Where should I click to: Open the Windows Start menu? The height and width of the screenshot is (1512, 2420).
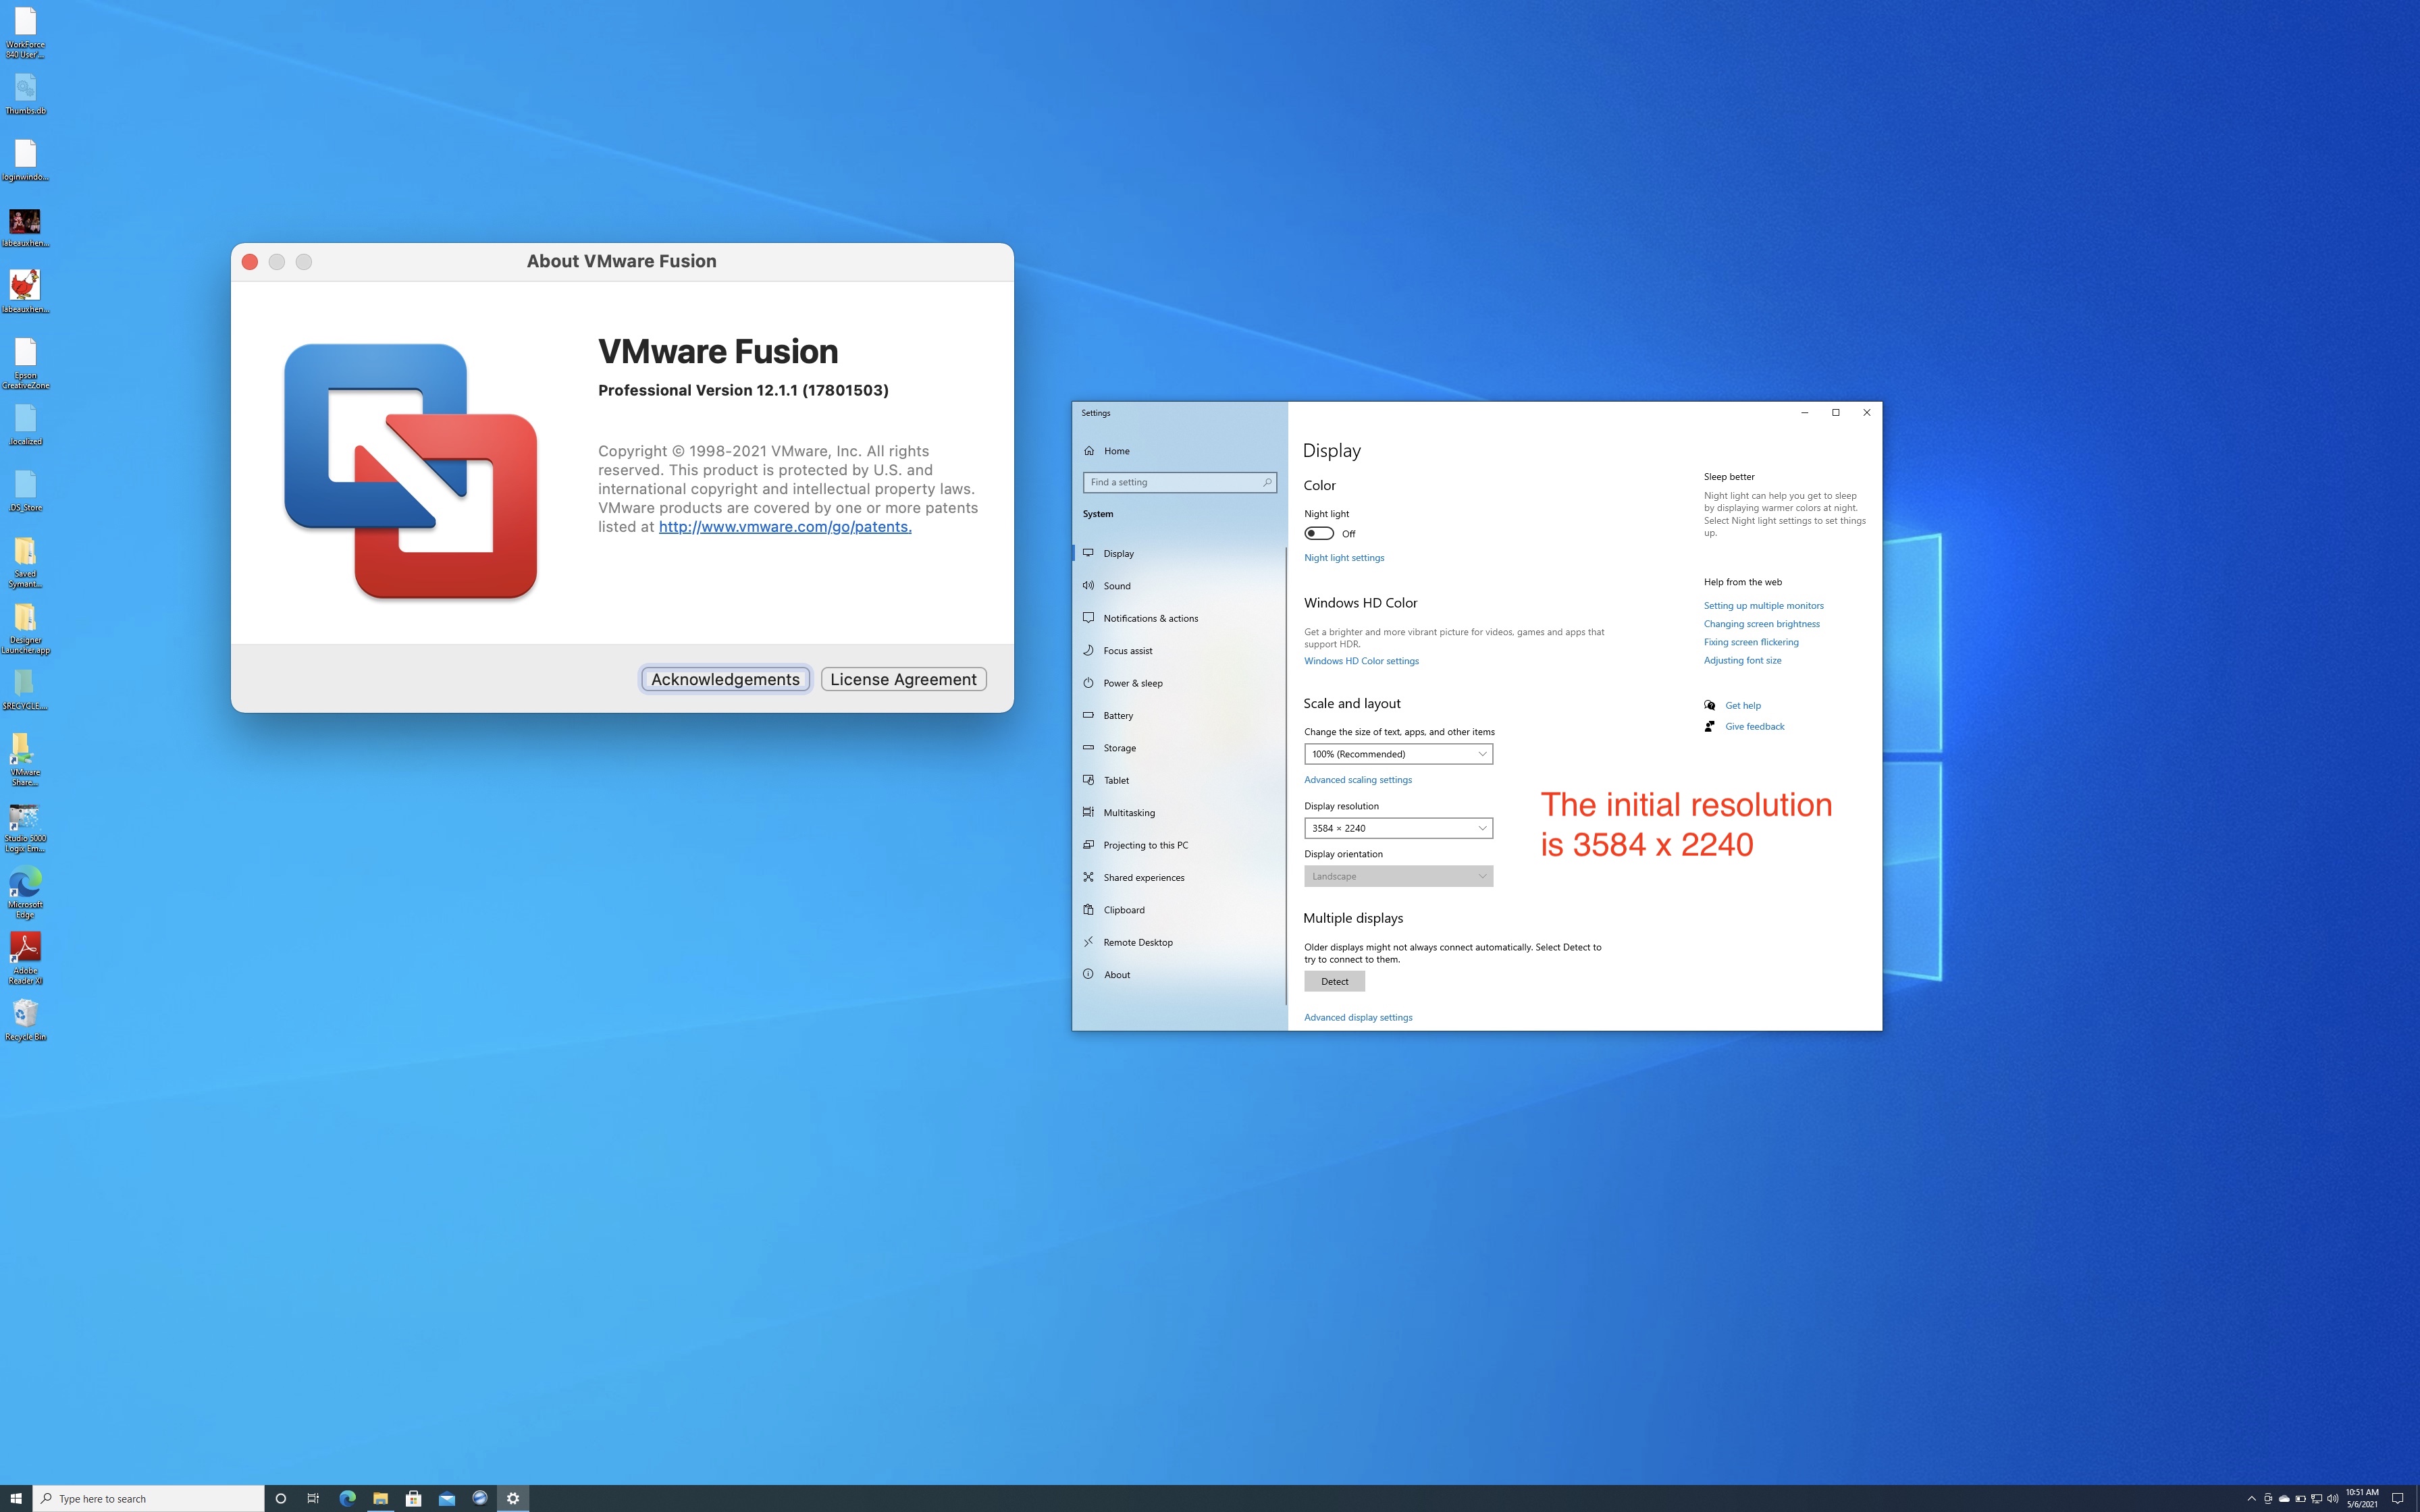pyautogui.click(x=16, y=1498)
